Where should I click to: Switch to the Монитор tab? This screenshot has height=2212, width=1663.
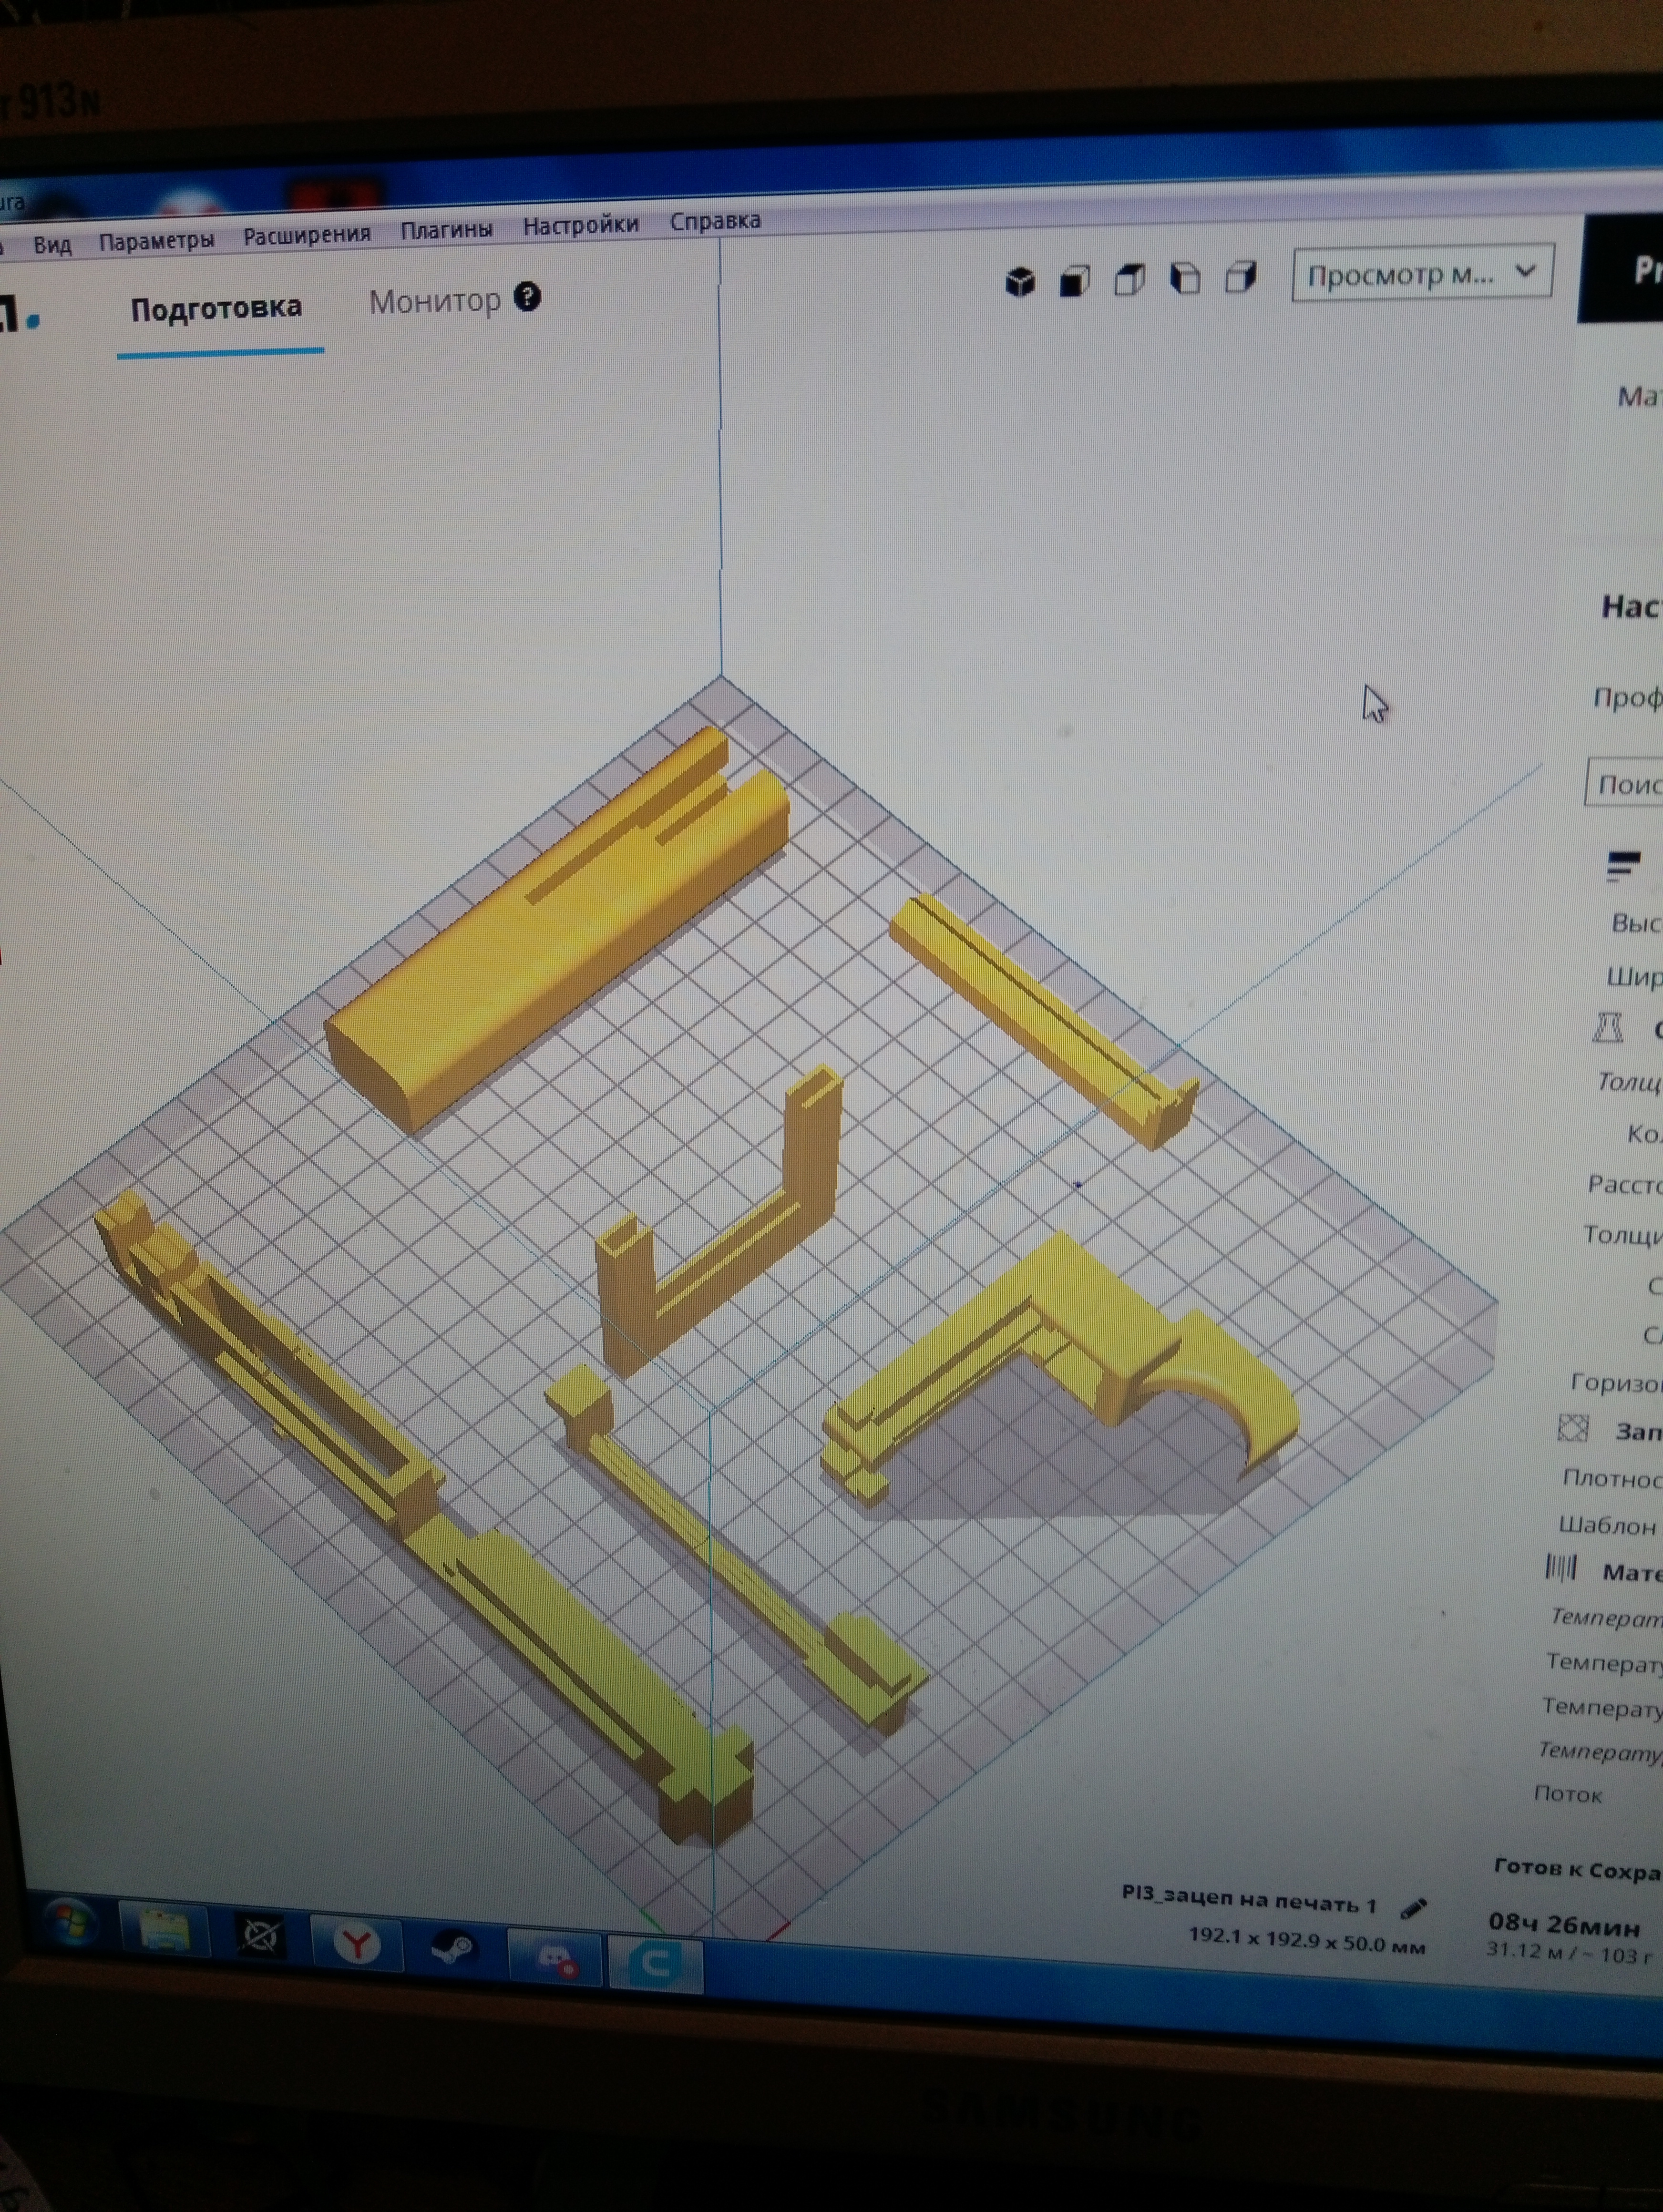coord(434,301)
